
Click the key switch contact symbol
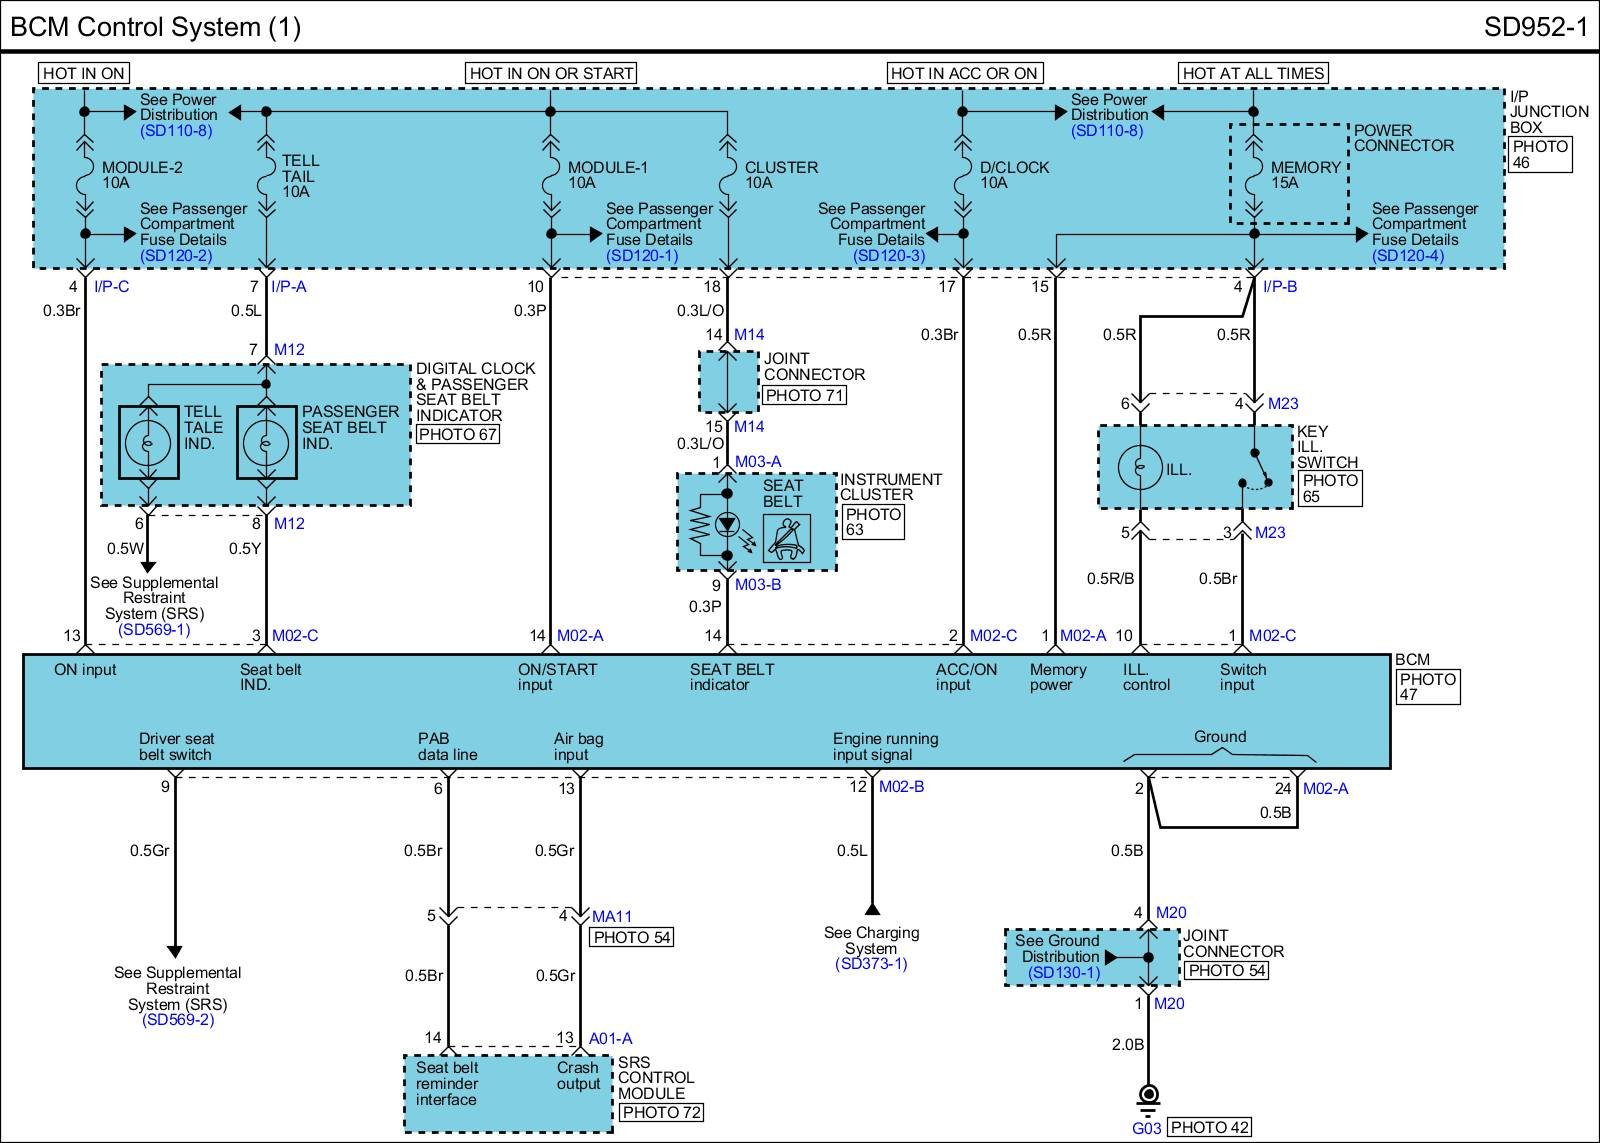point(1256,469)
